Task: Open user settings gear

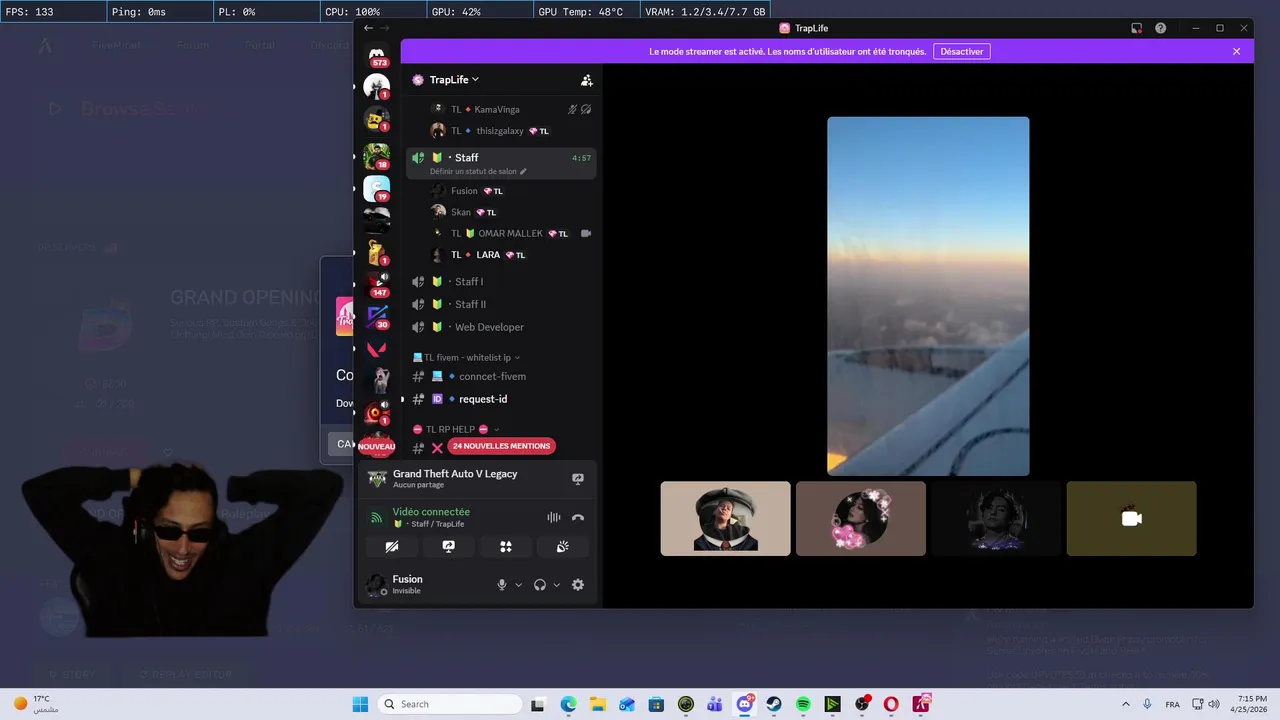Action: pyautogui.click(x=578, y=585)
